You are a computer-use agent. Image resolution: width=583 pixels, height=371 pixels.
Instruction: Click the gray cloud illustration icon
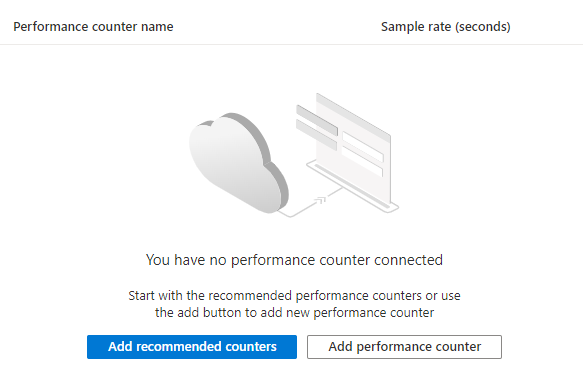(x=238, y=164)
